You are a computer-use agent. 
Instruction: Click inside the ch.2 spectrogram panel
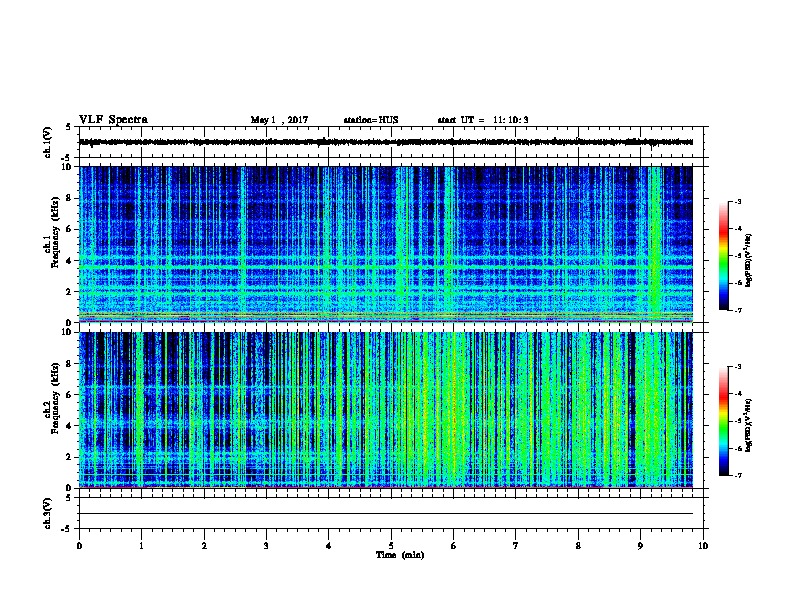(386, 410)
